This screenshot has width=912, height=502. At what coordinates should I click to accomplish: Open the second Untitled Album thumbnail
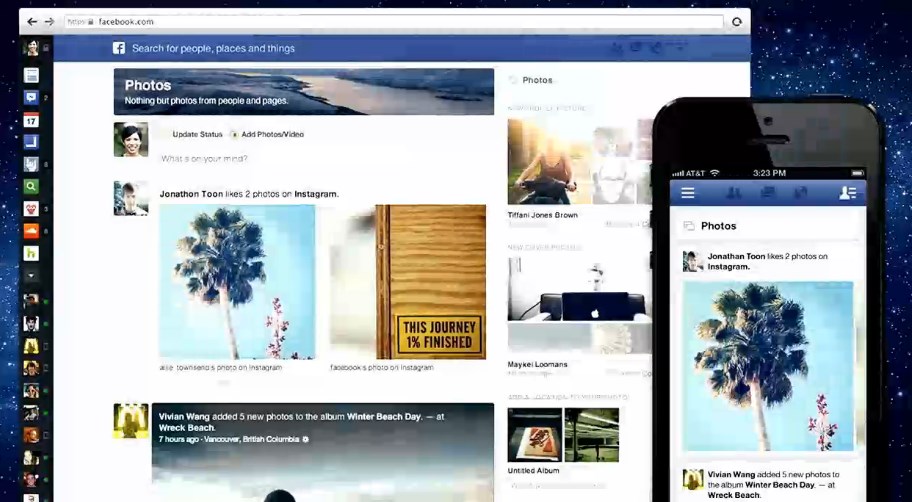pyautogui.click(x=592, y=435)
